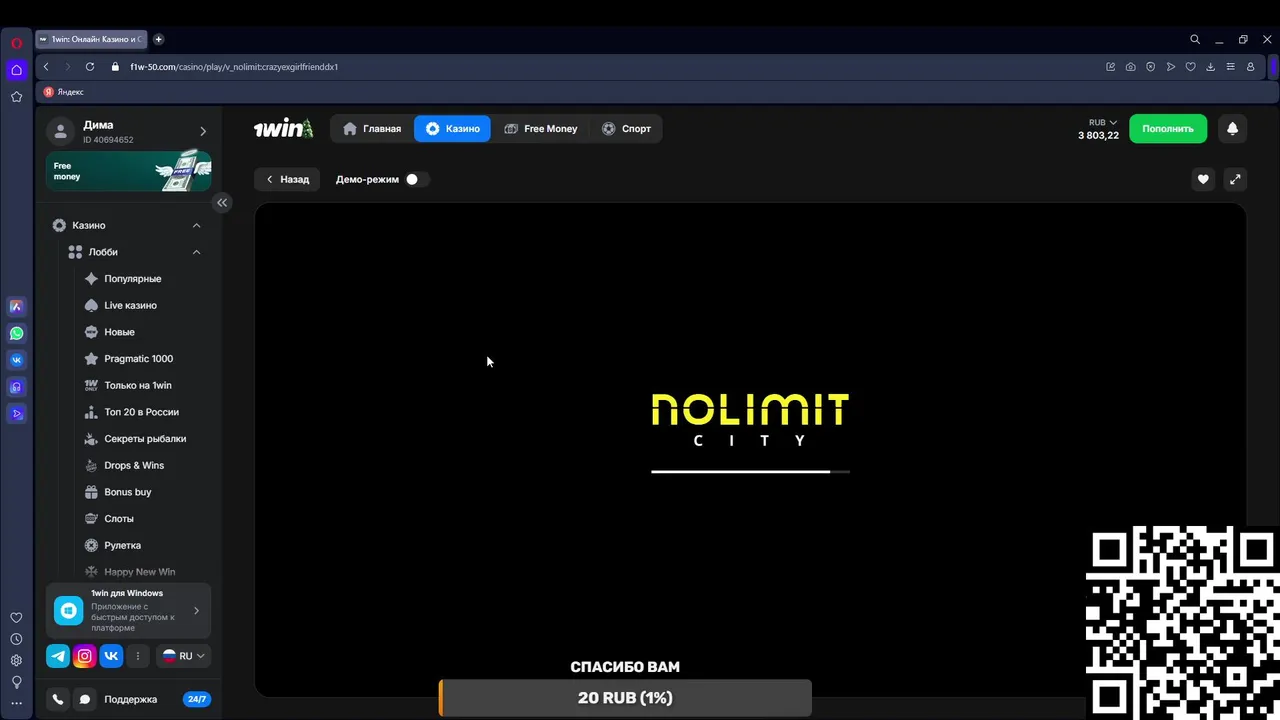Open more social links dots
Viewport: 1280px width, 720px height.
point(138,656)
